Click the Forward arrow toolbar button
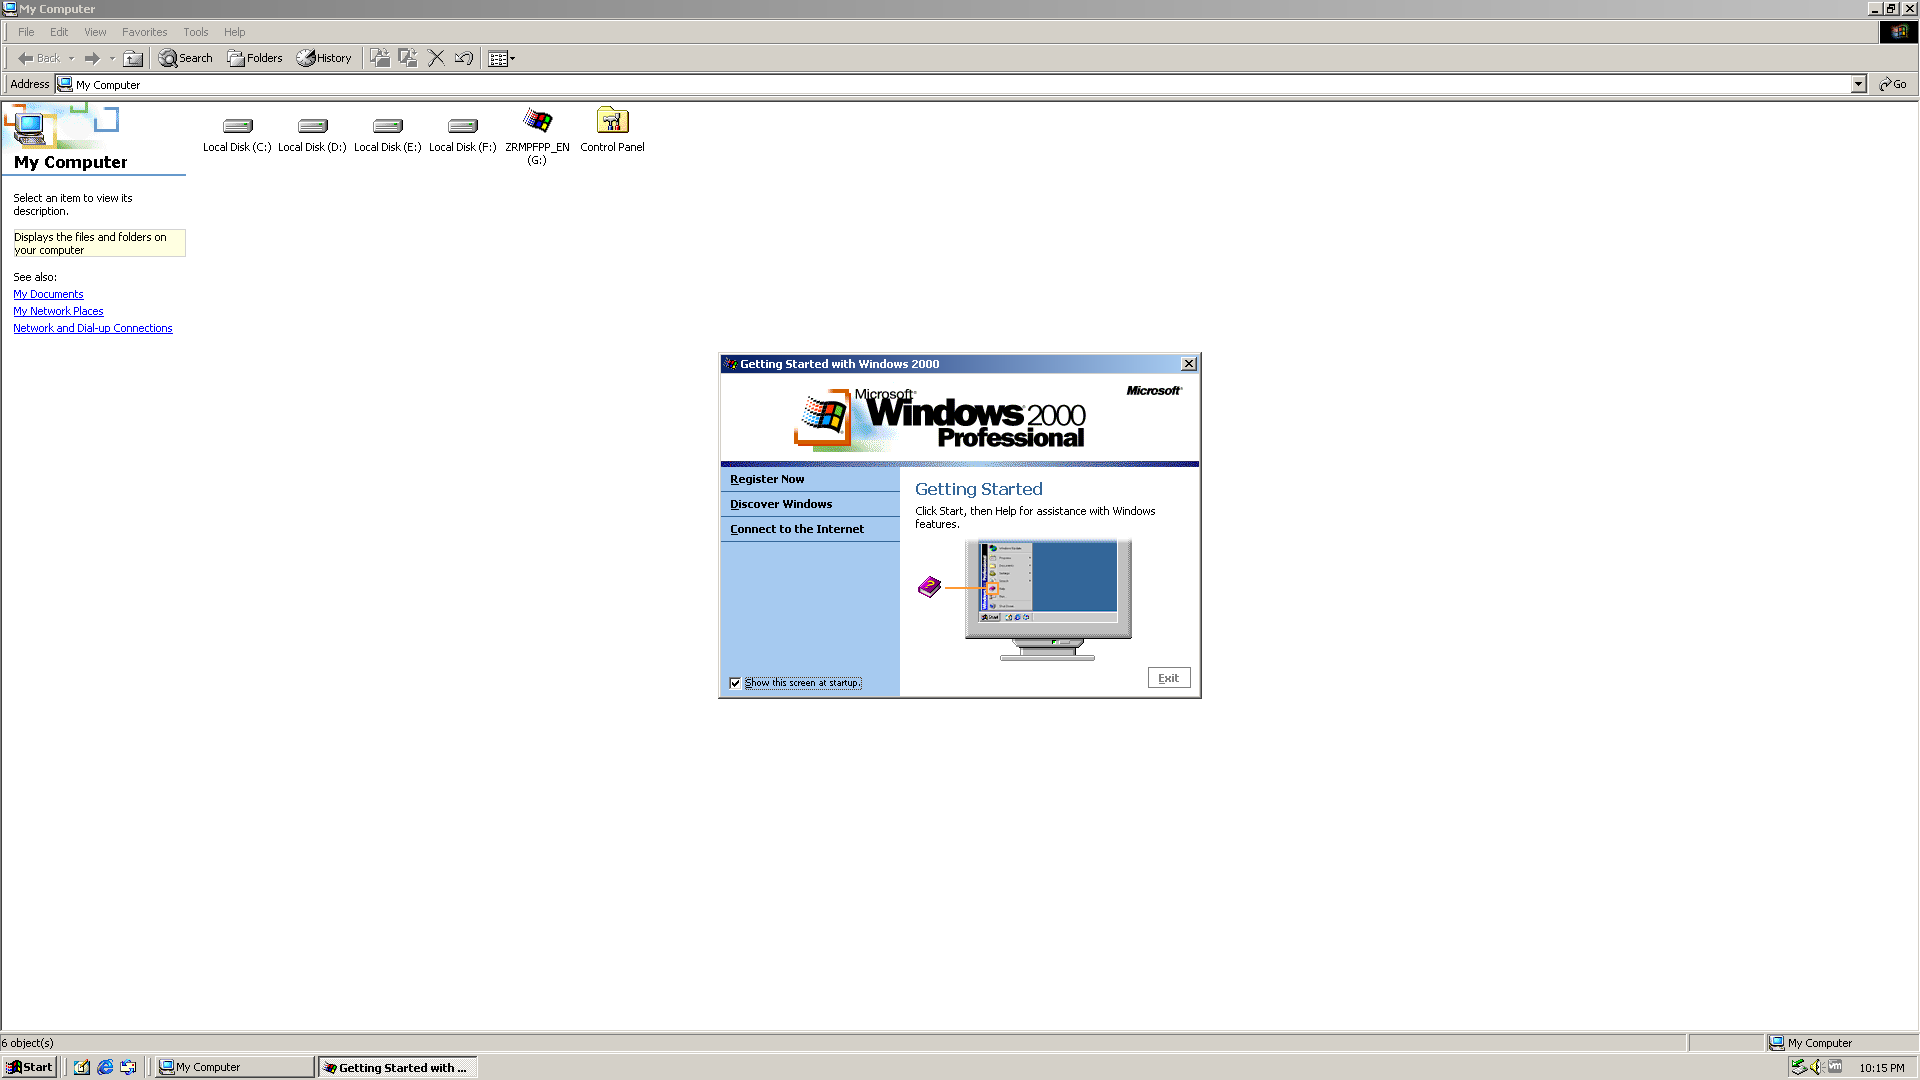 coord(92,58)
